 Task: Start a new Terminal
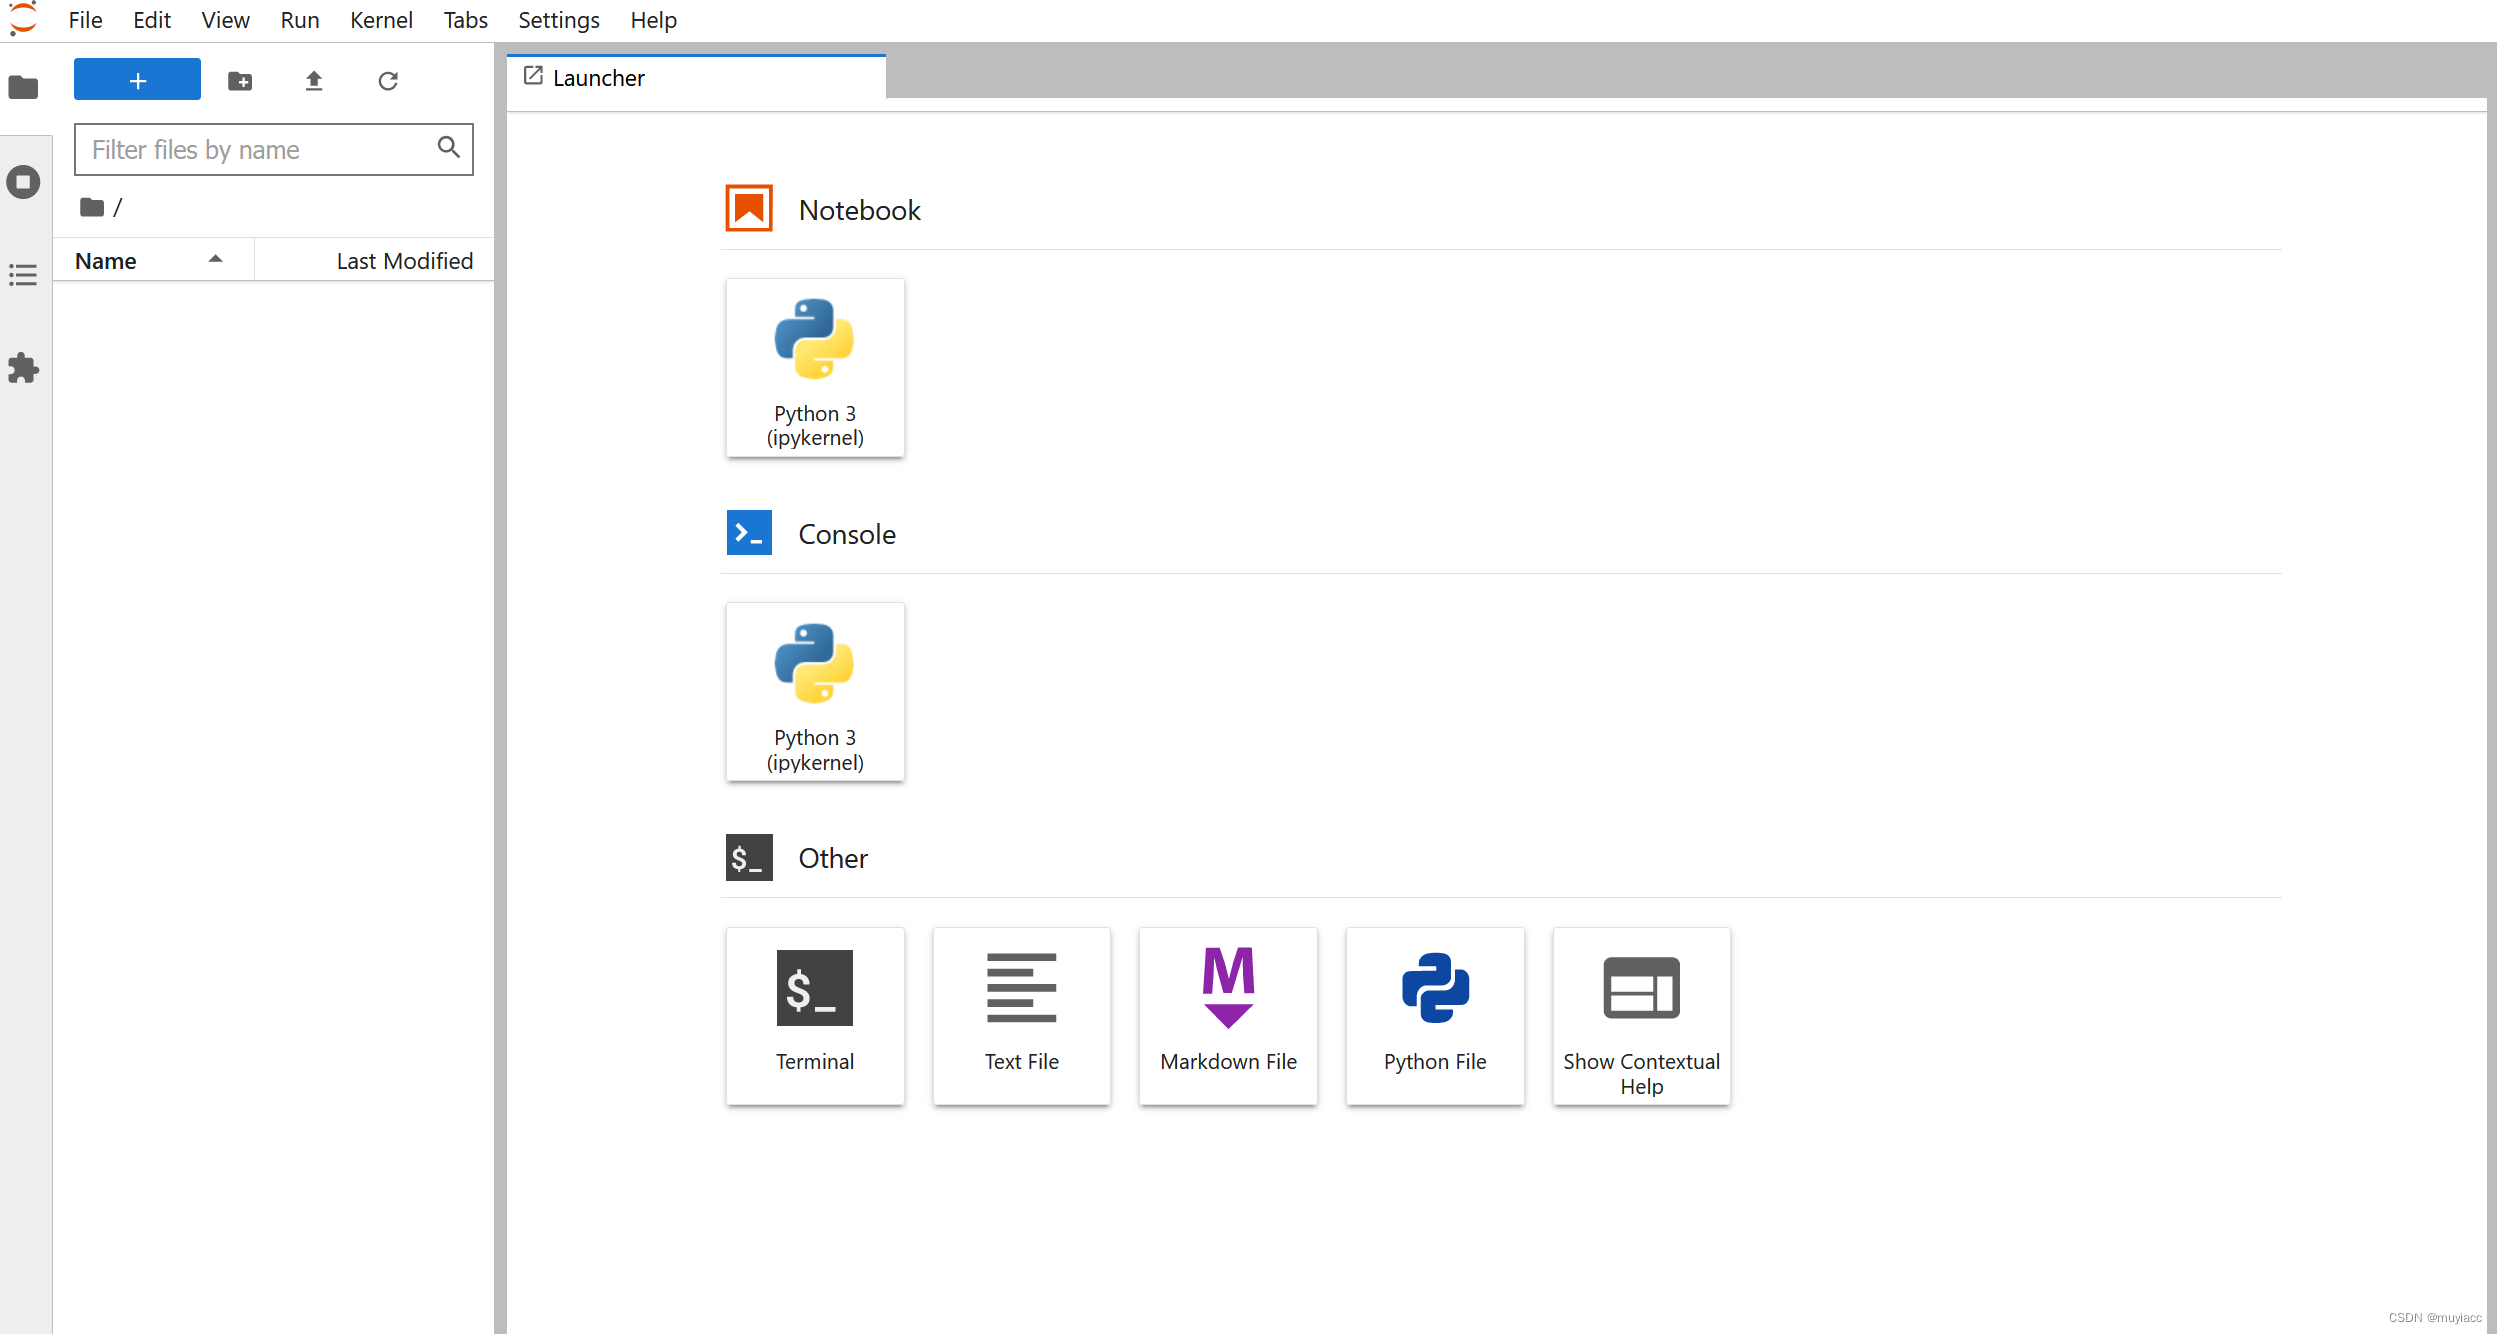pyautogui.click(x=815, y=1016)
